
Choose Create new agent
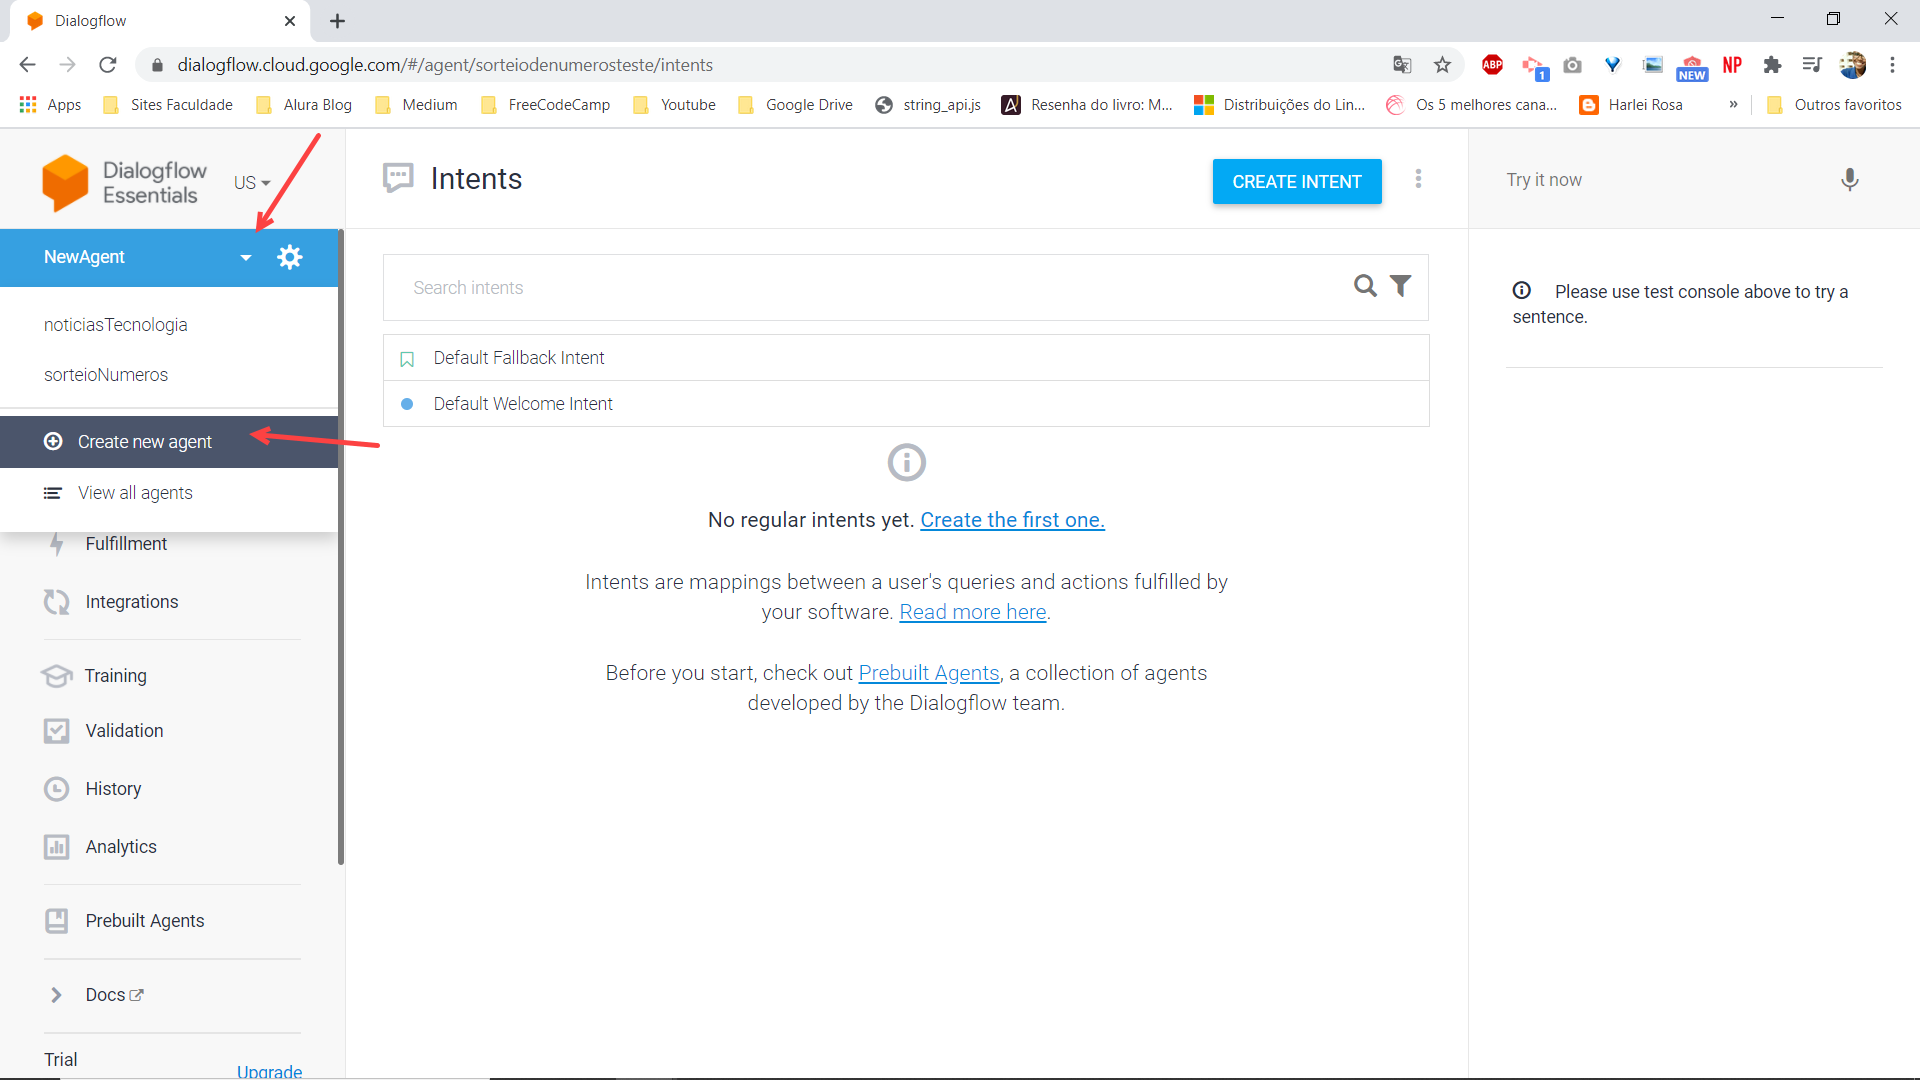point(169,442)
